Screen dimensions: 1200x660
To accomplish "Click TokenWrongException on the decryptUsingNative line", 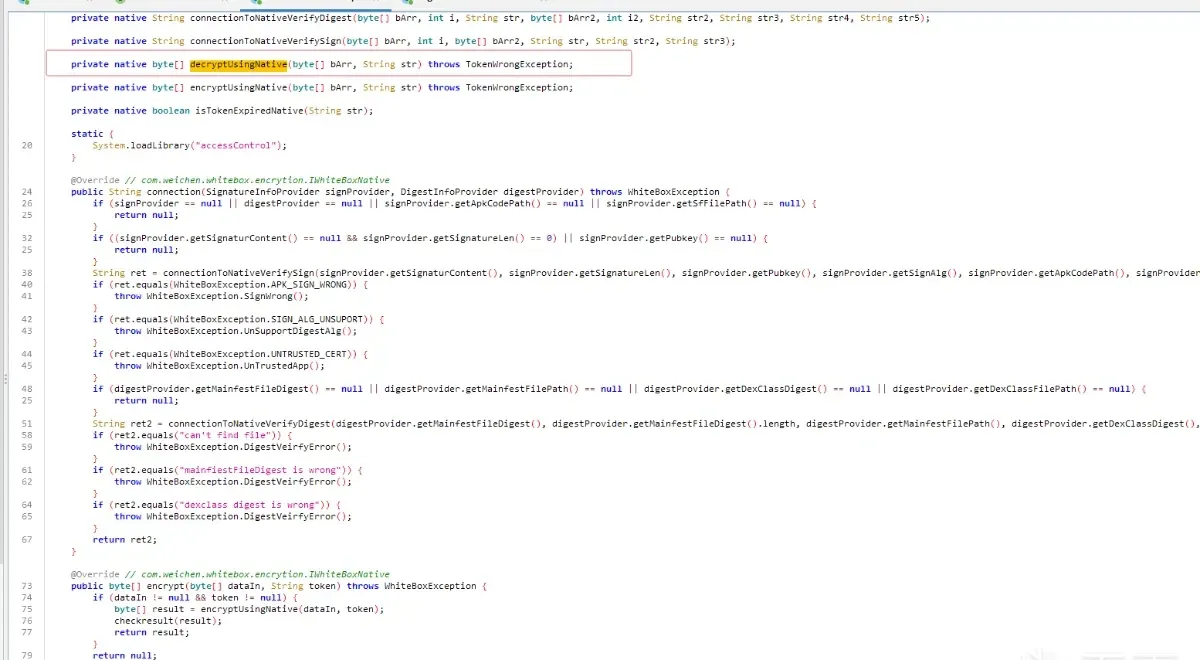I will coord(519,64).
